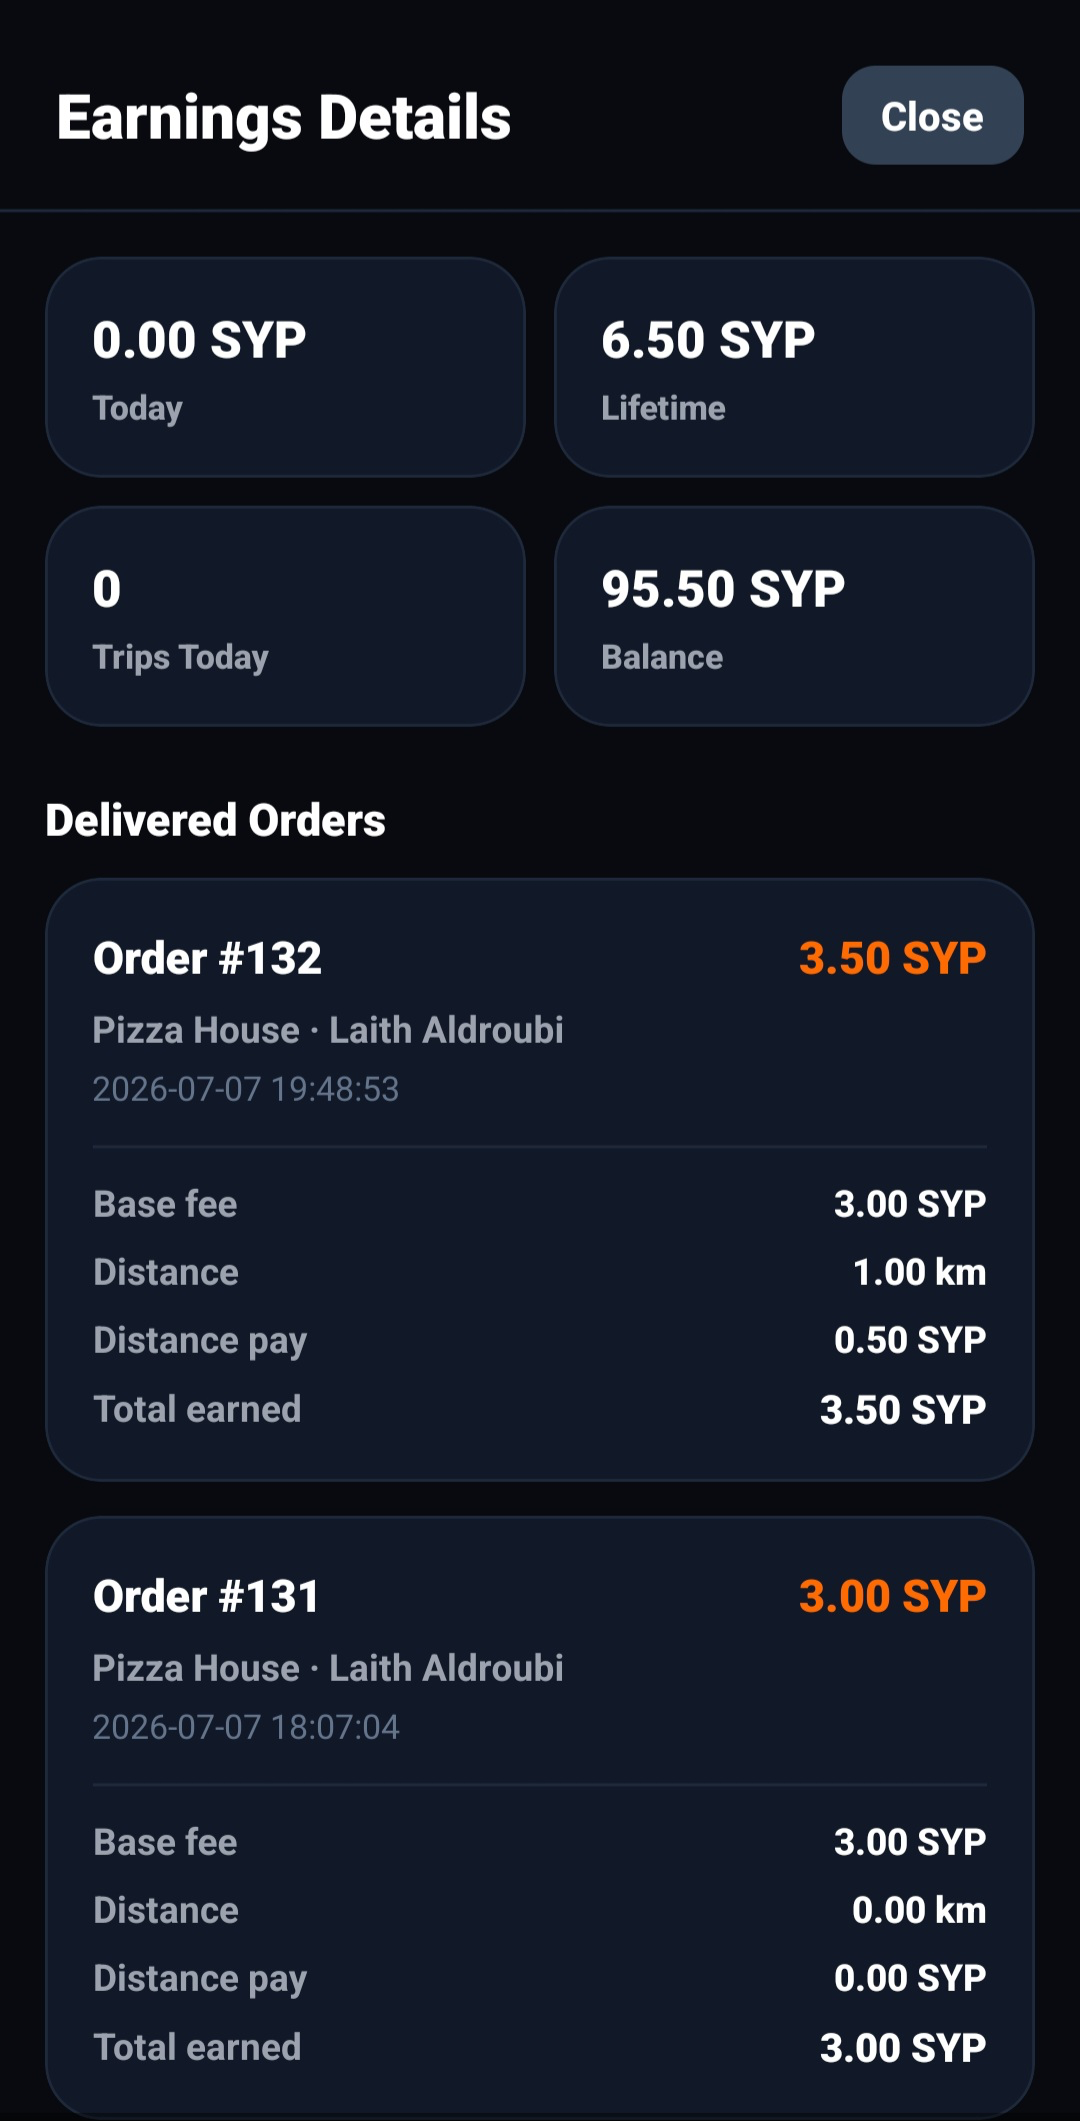Select the 0.00 km distance value
Viewport: 1080px width, 2121px height.
tap(919, 1910)
